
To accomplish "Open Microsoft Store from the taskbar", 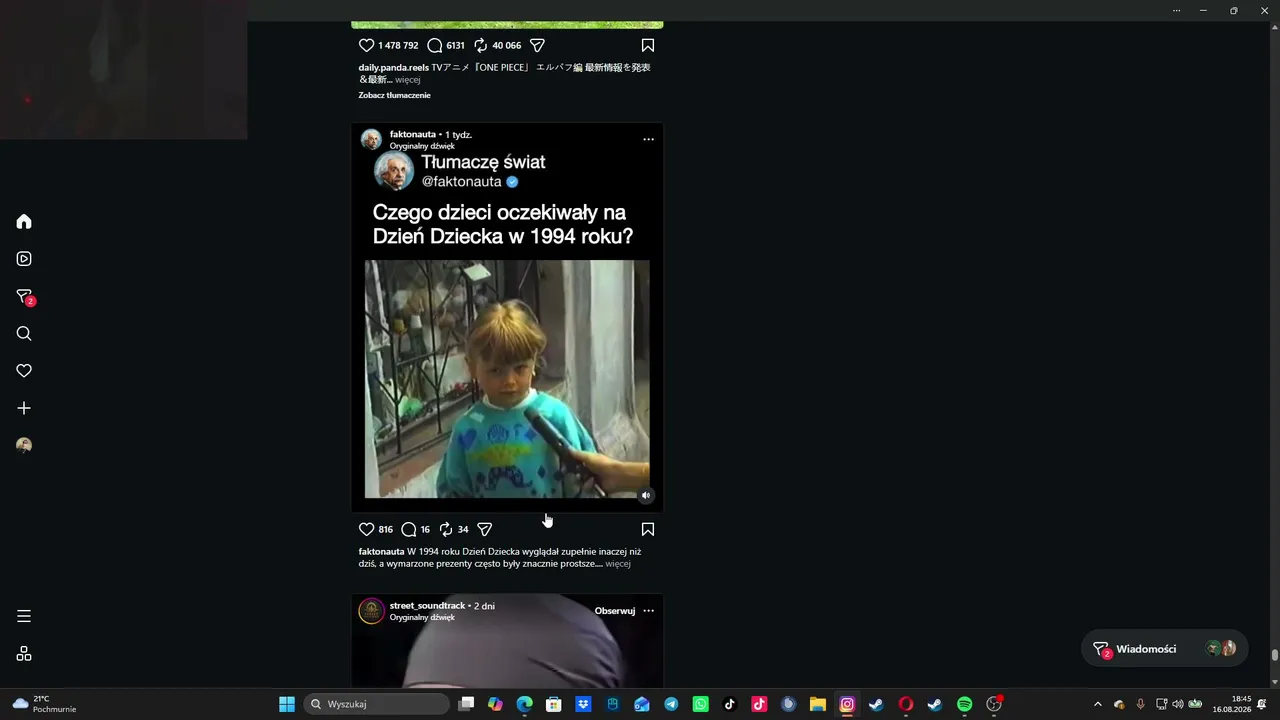I will (x=554, y=704).
